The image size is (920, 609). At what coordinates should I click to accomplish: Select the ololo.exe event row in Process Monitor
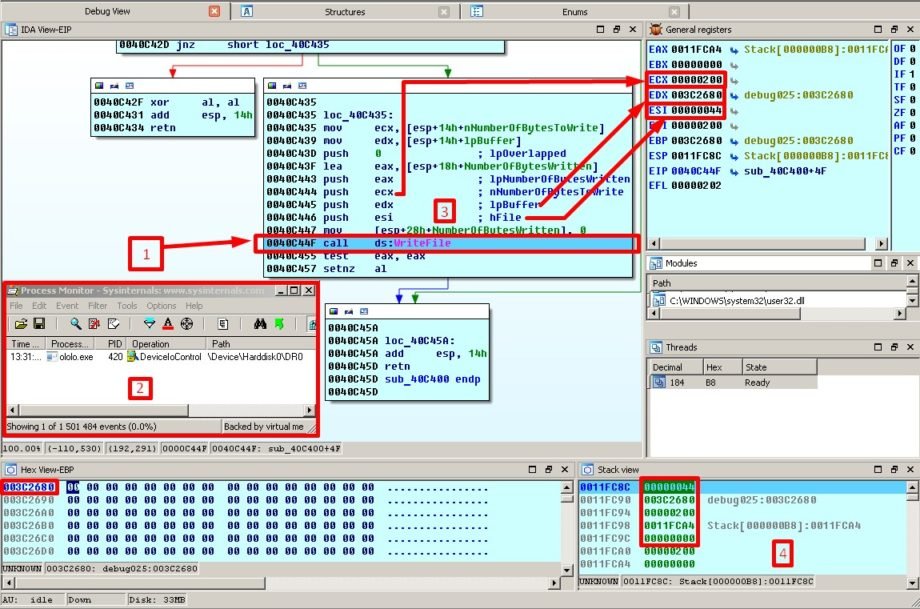coord(160,357)
